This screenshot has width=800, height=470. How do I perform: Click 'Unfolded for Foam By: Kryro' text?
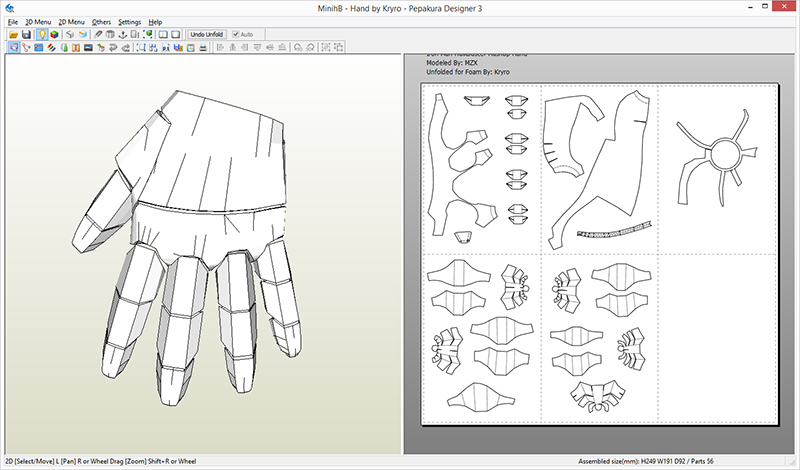[468, 72]
